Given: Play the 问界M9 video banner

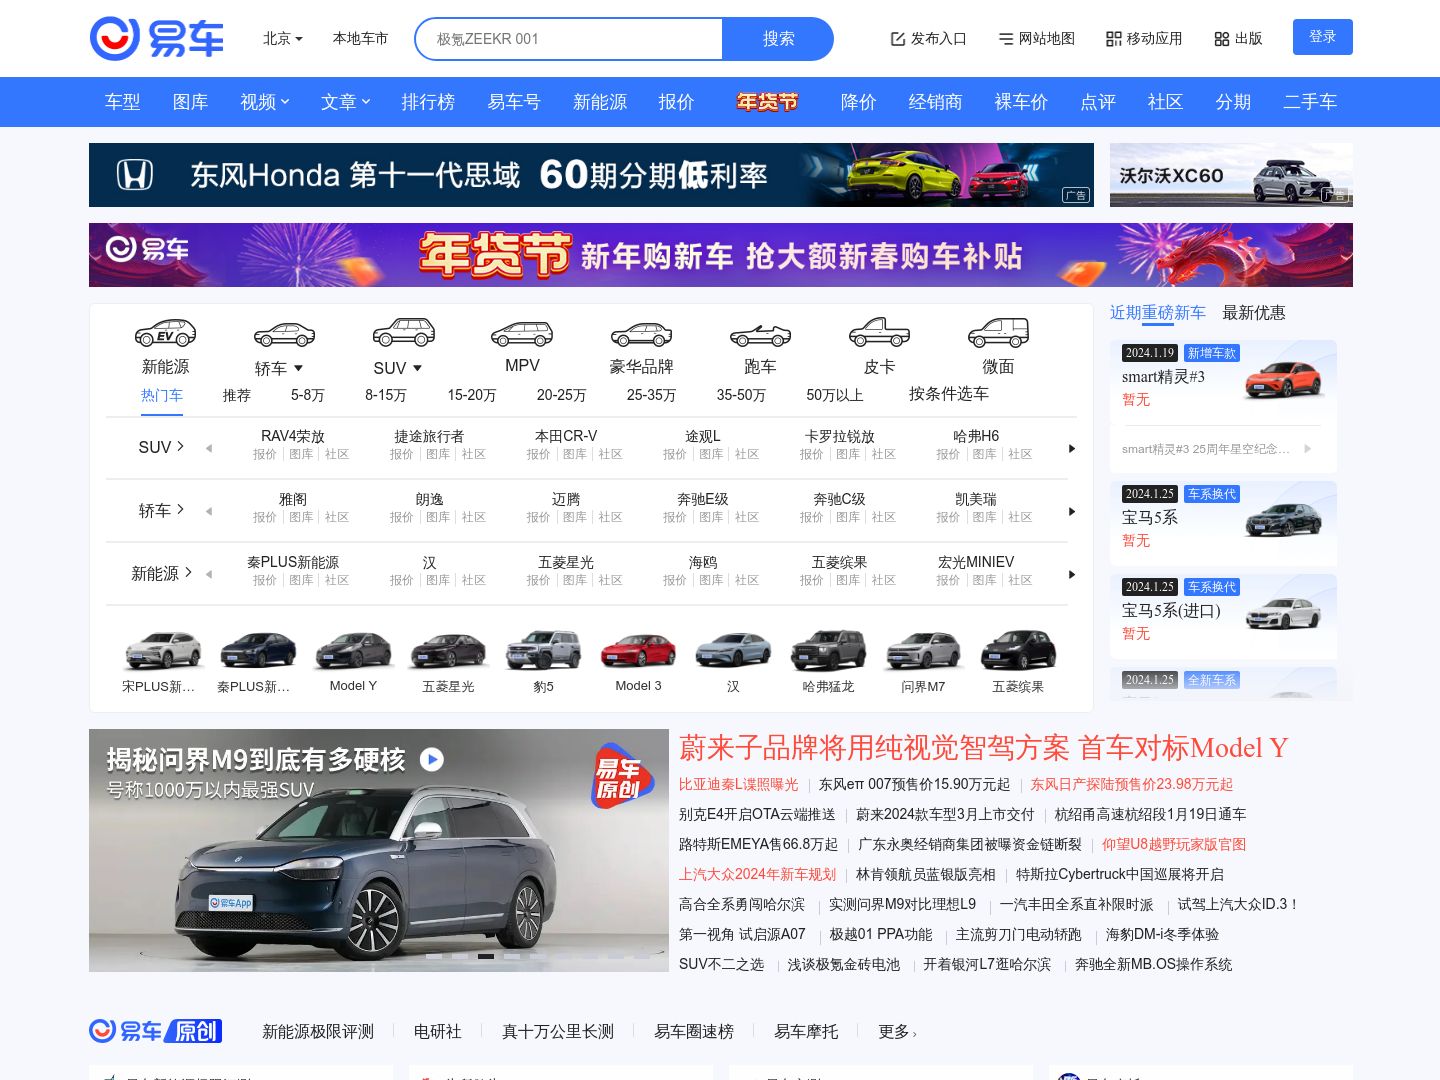Looking at the screenshot, I should pyautogui.click(x=432, y=759).
